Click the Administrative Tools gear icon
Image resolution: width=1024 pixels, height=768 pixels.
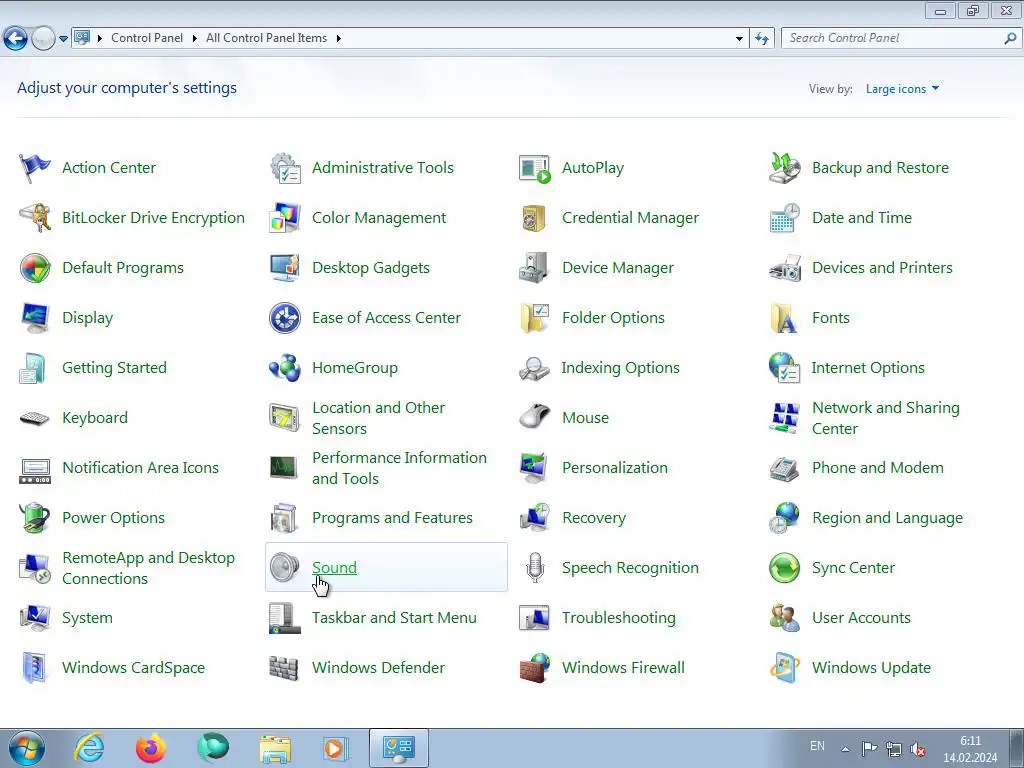coord(285,168)
